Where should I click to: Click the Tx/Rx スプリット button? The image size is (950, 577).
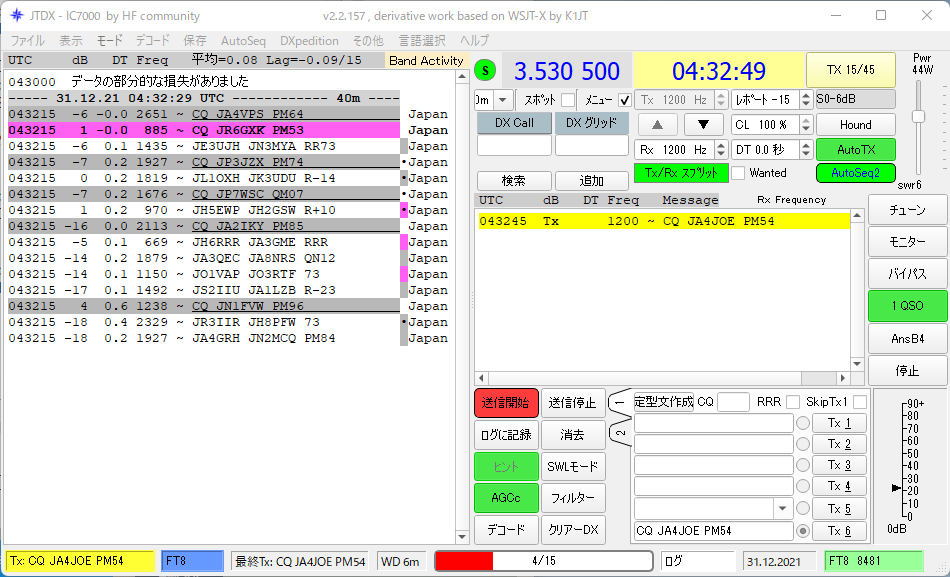[681, 173]
